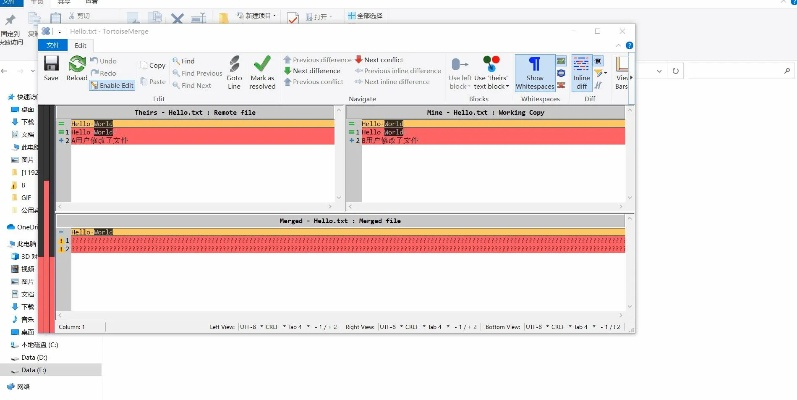The width and height of the screenshot is (797, 400).
Task: Click Find Next in the ribbon
Action: 196,86
